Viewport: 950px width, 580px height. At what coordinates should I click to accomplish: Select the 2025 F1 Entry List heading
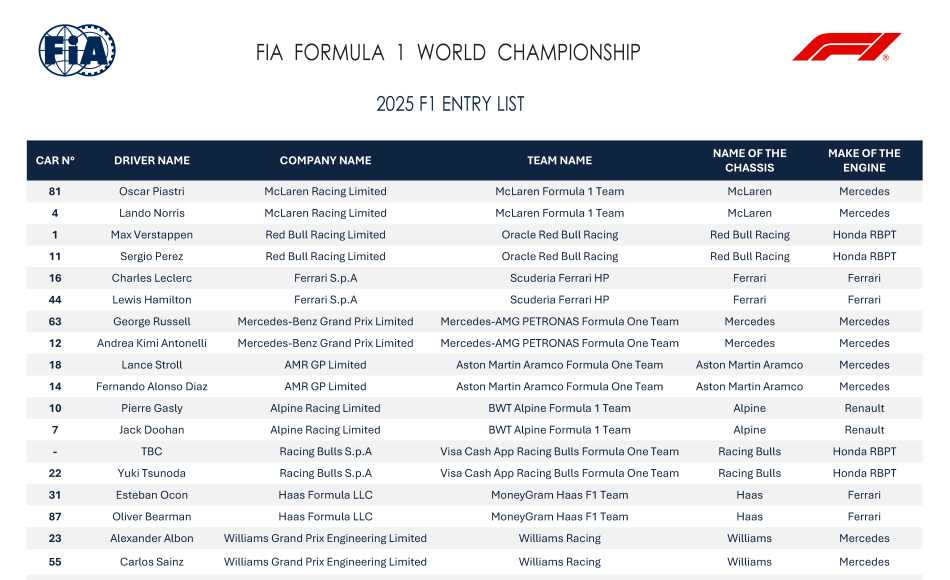pyautogui.click(x=450, y=104)
